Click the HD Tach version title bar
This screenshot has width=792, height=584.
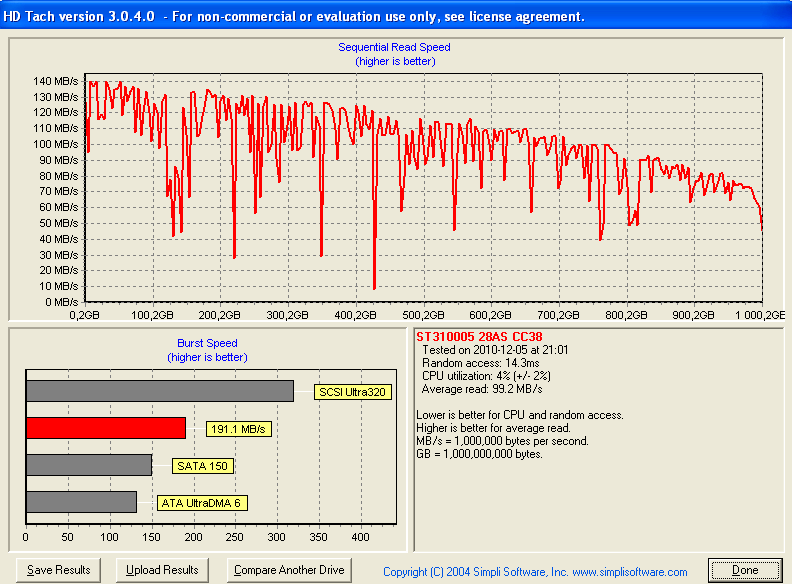pos(396,16)
